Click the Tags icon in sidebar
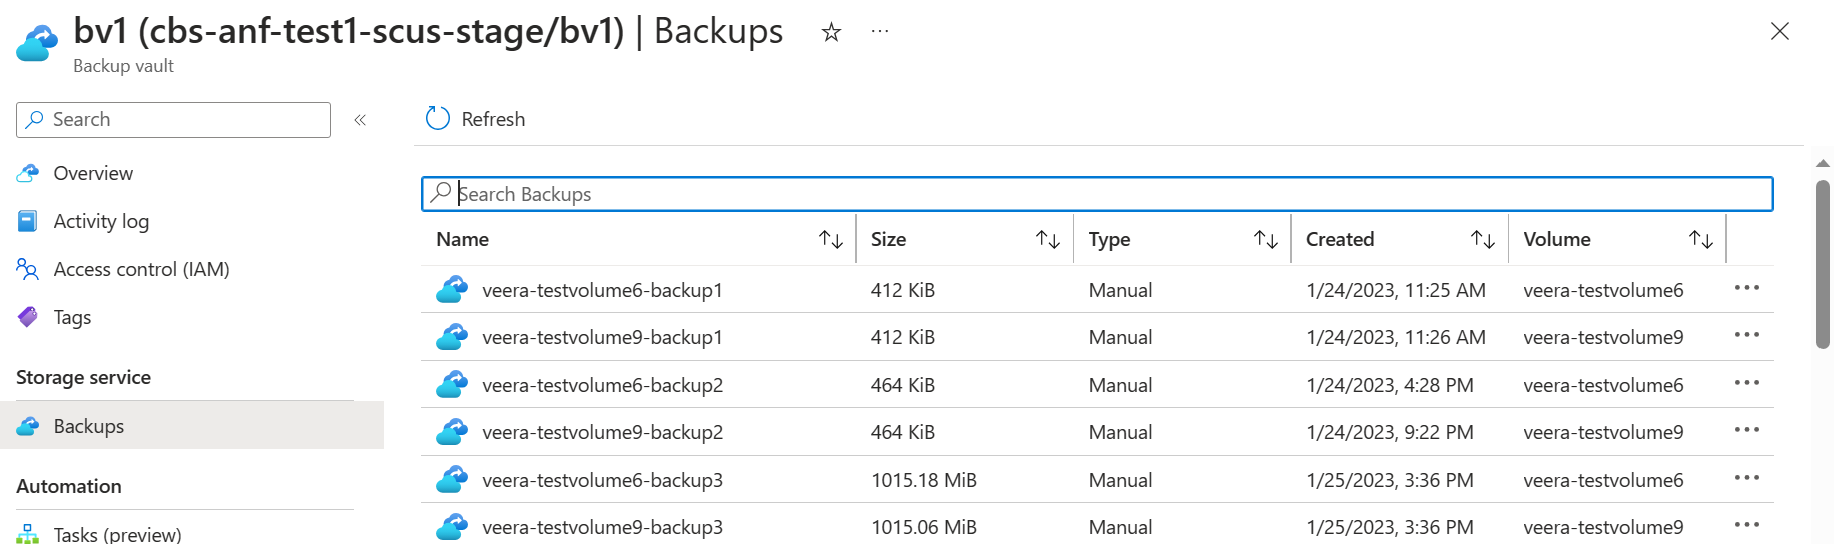Viewport: 1834px width, 544px height. 28,317
